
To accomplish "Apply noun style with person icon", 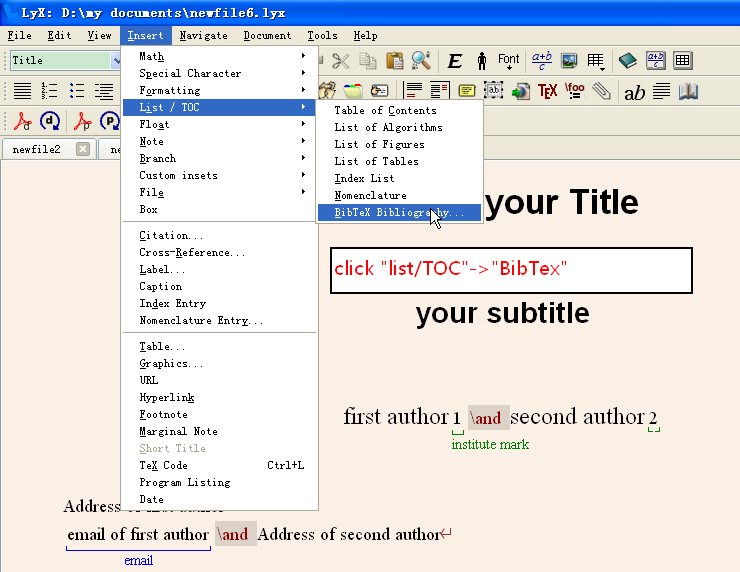I will 481,61.
